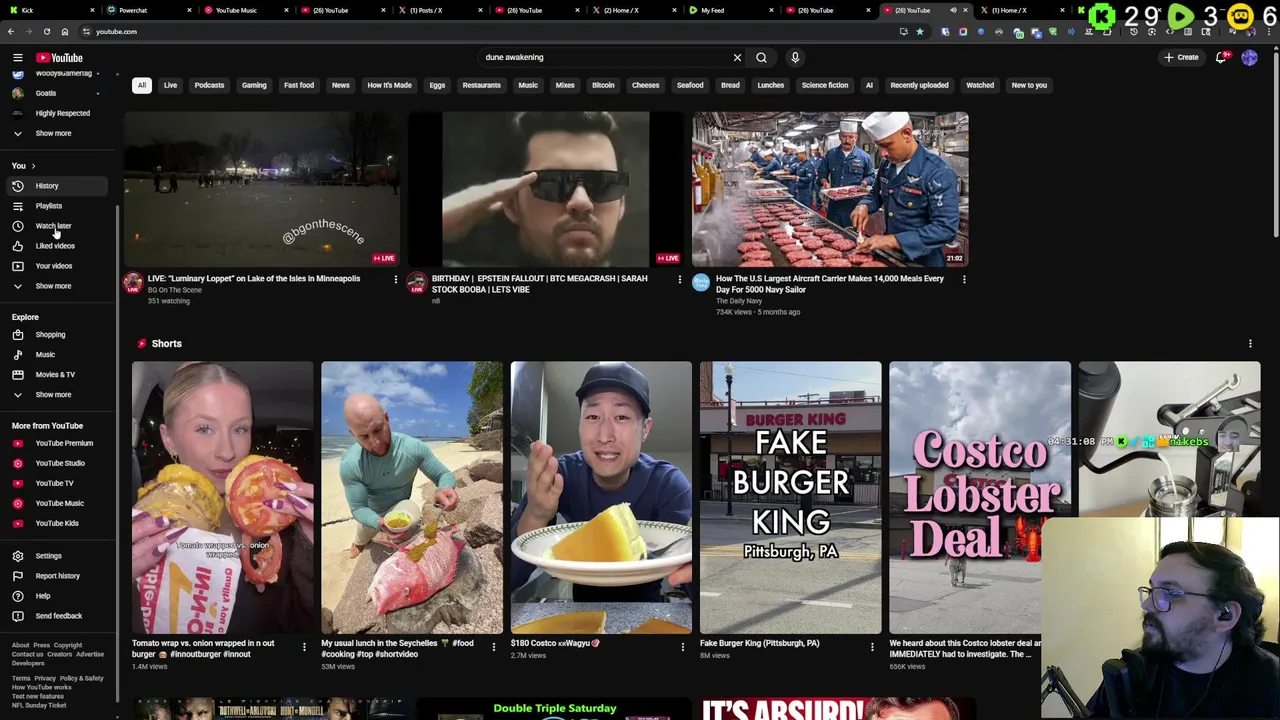Open Liked videos in the sidebar
Image resolution: width=1280 pixels, height=720 pixels.
click(x=58, y=246)
